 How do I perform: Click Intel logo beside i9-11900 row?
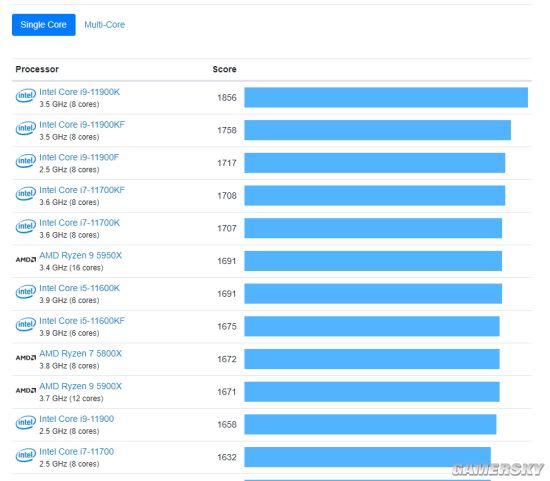pyautogui.click(x=26, y=422)
